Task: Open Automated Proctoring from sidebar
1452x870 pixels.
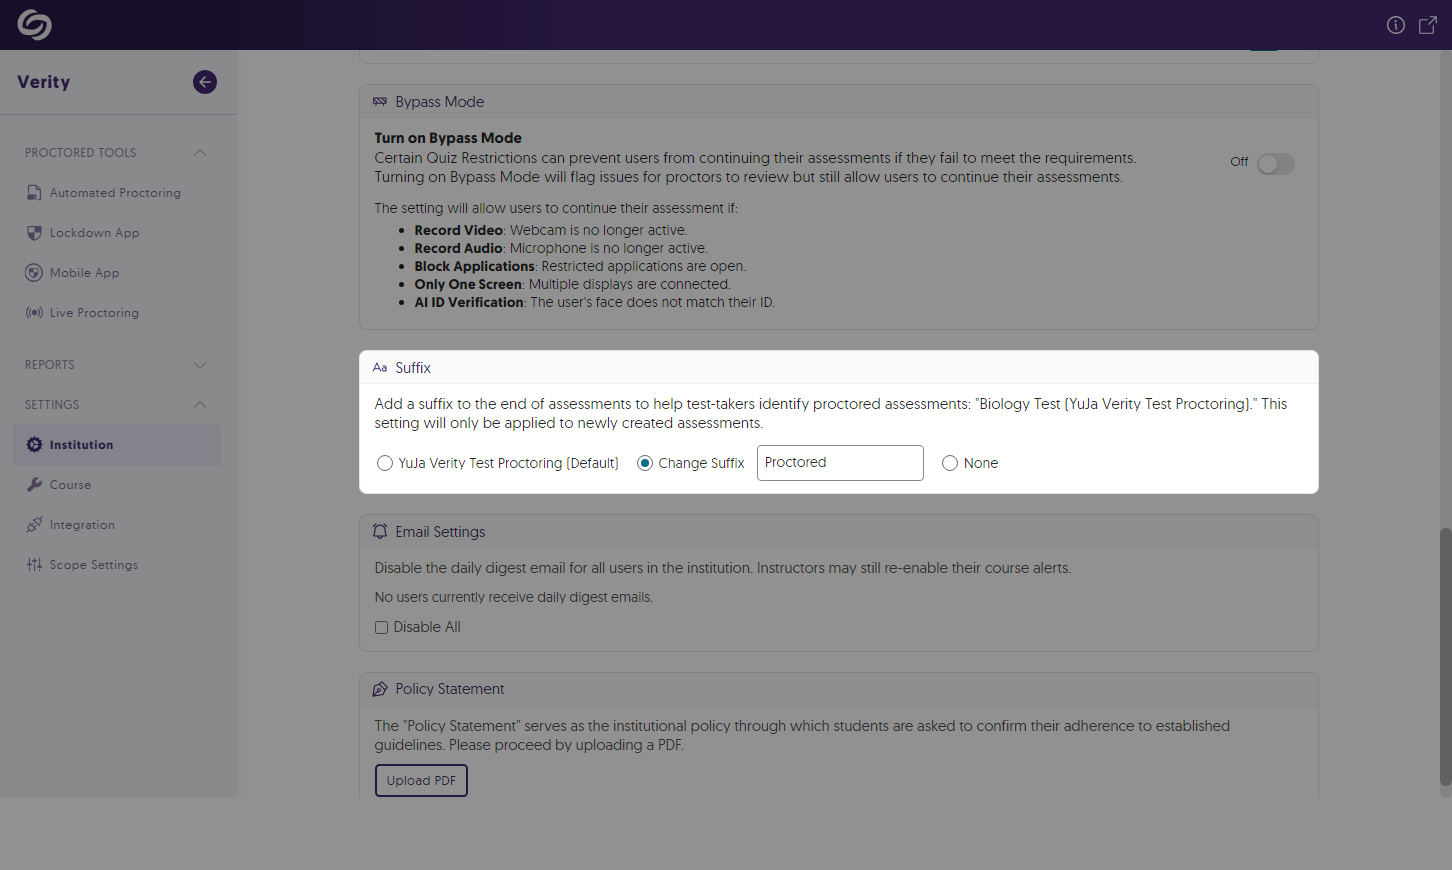Action: click(115, 193)
